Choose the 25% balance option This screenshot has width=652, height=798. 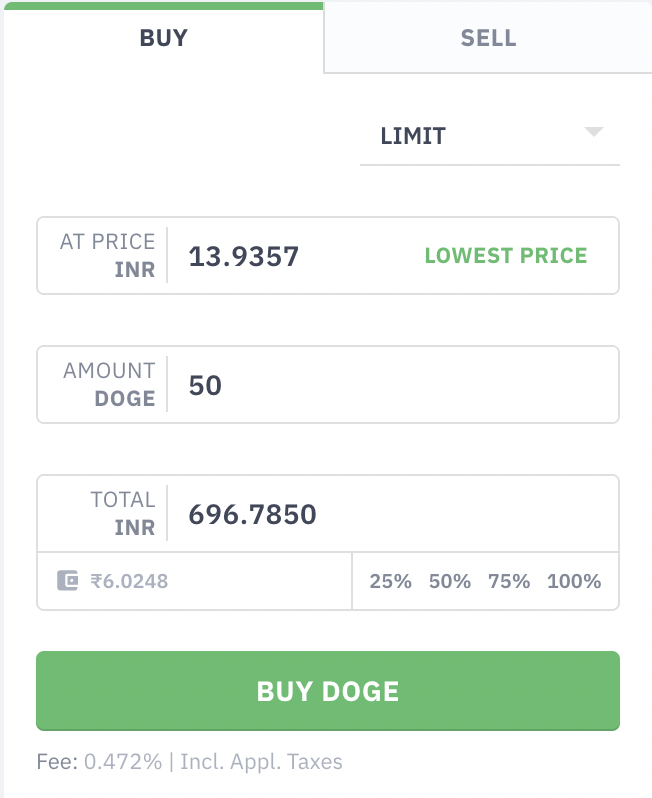pyautogui.click(x=390, y=581)
